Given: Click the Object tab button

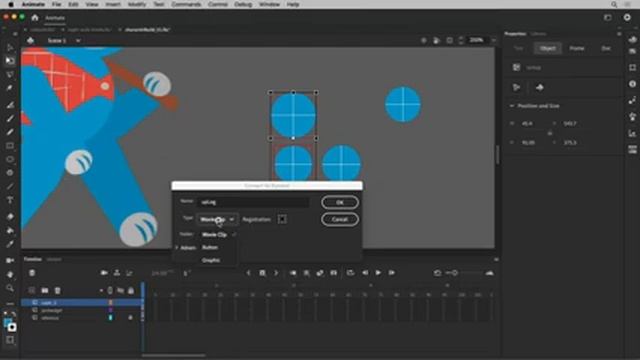Looking at the screenshot, I should [547, 48].
